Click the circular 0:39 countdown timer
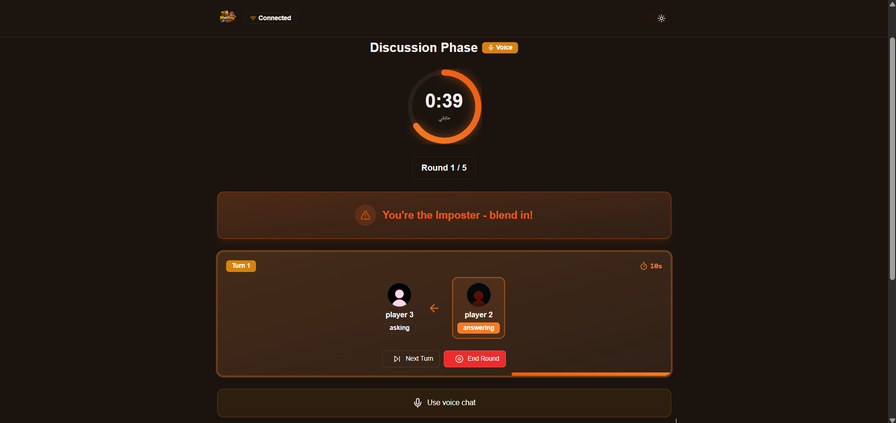Image resolution: width=896 pixels, height=423 pixels. pyautogui.click(x=444, y=106)
